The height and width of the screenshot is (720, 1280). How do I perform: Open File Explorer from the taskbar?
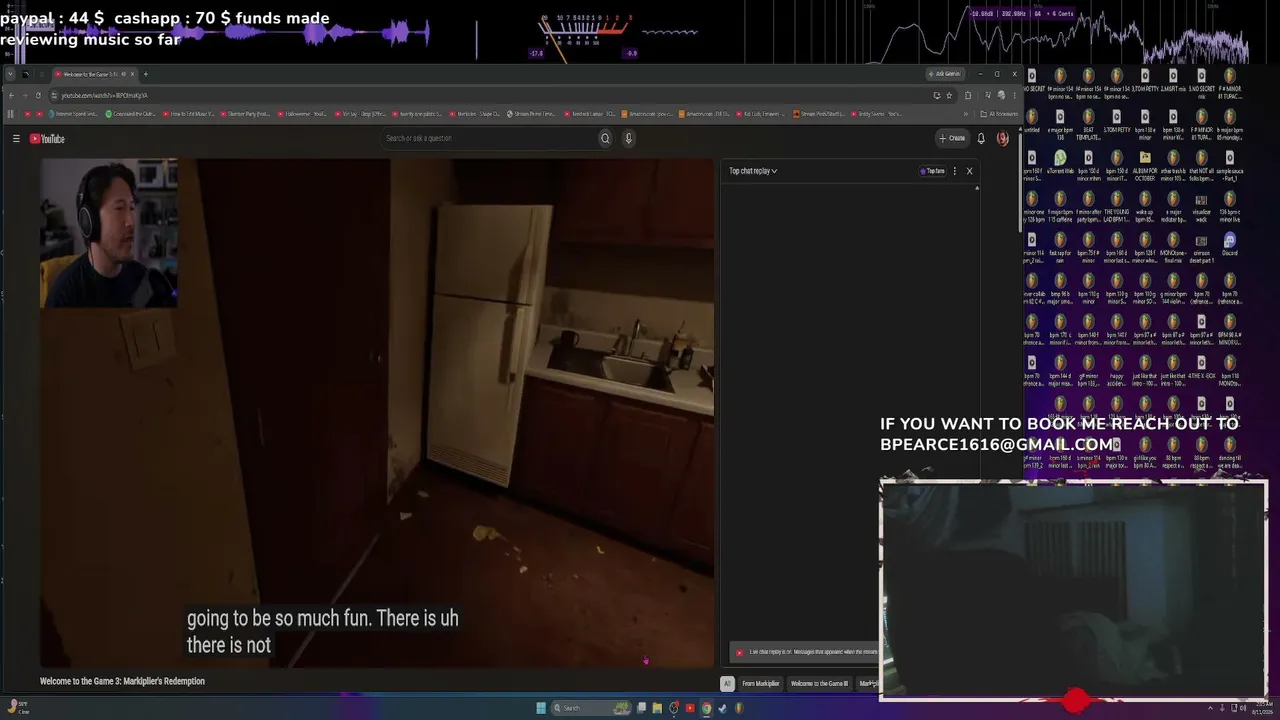point(657,708)
